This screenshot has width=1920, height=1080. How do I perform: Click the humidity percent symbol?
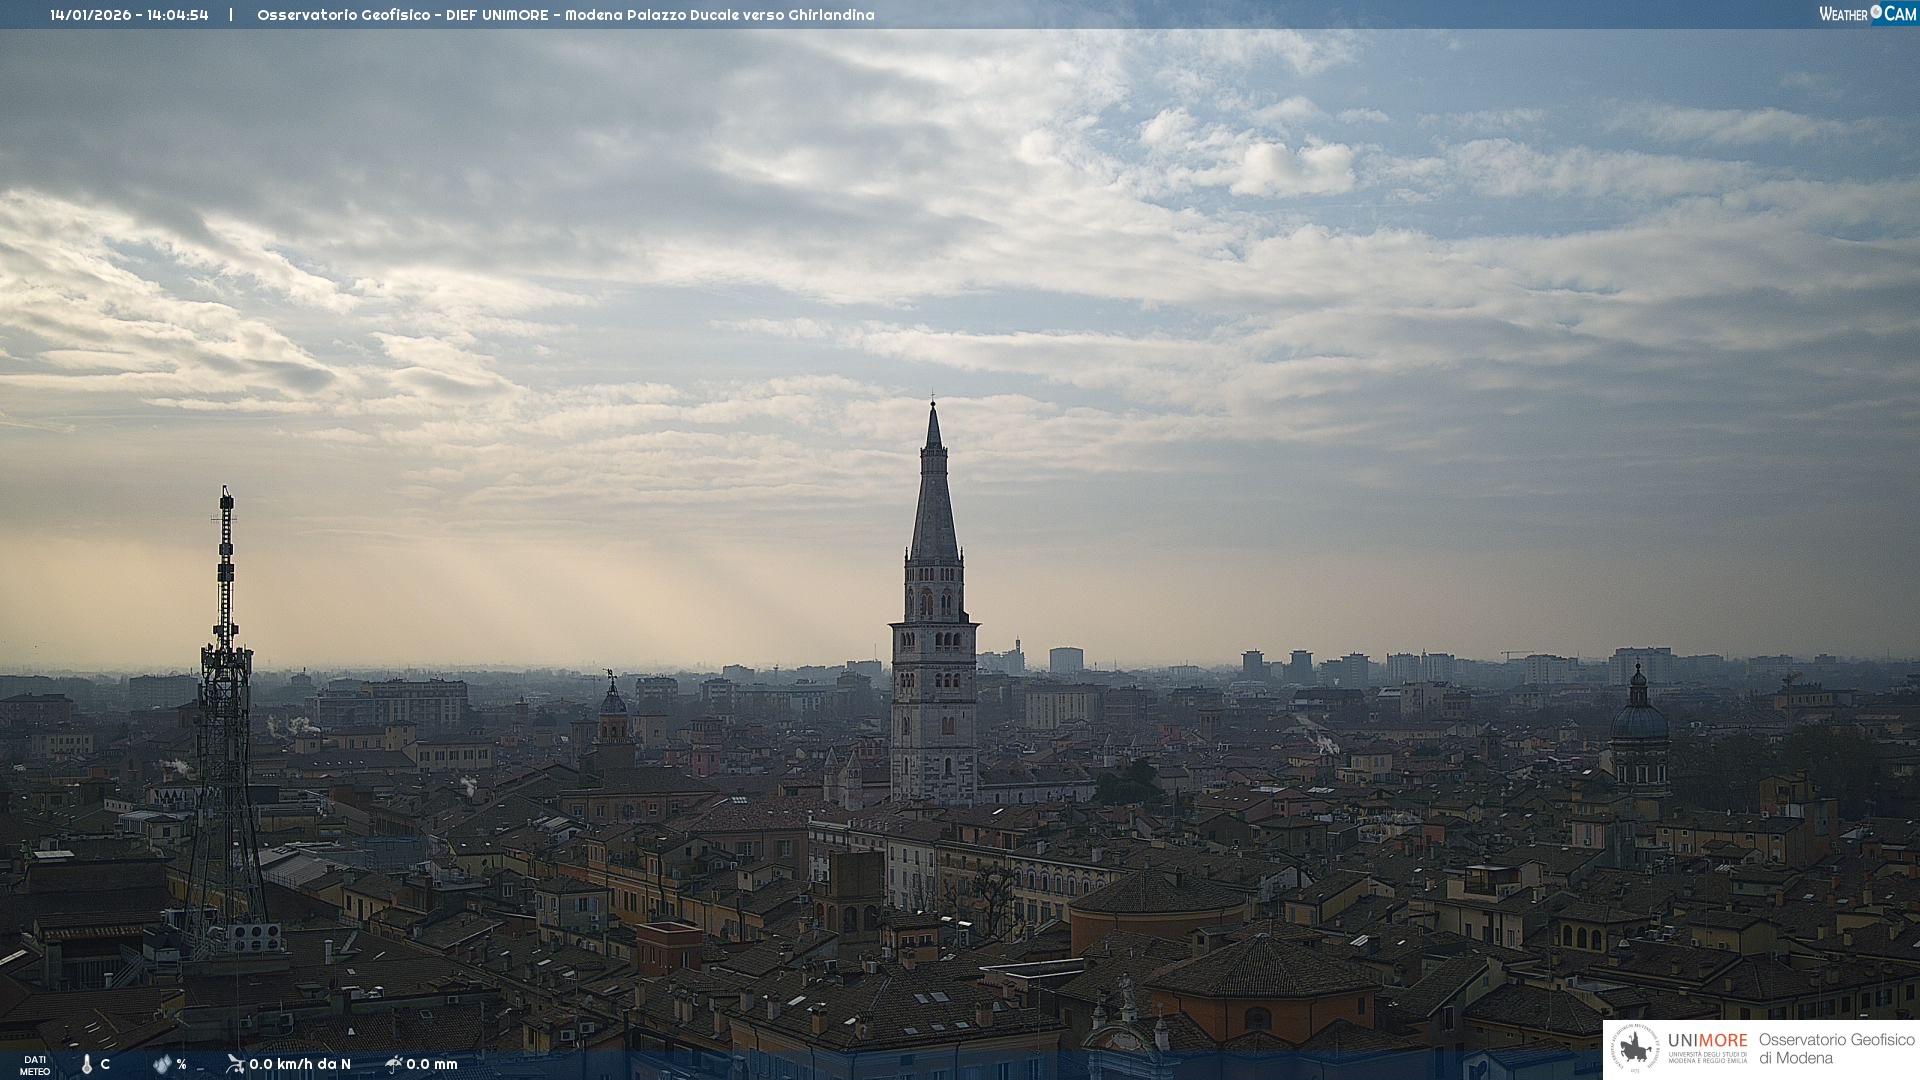coord(181,1064)
